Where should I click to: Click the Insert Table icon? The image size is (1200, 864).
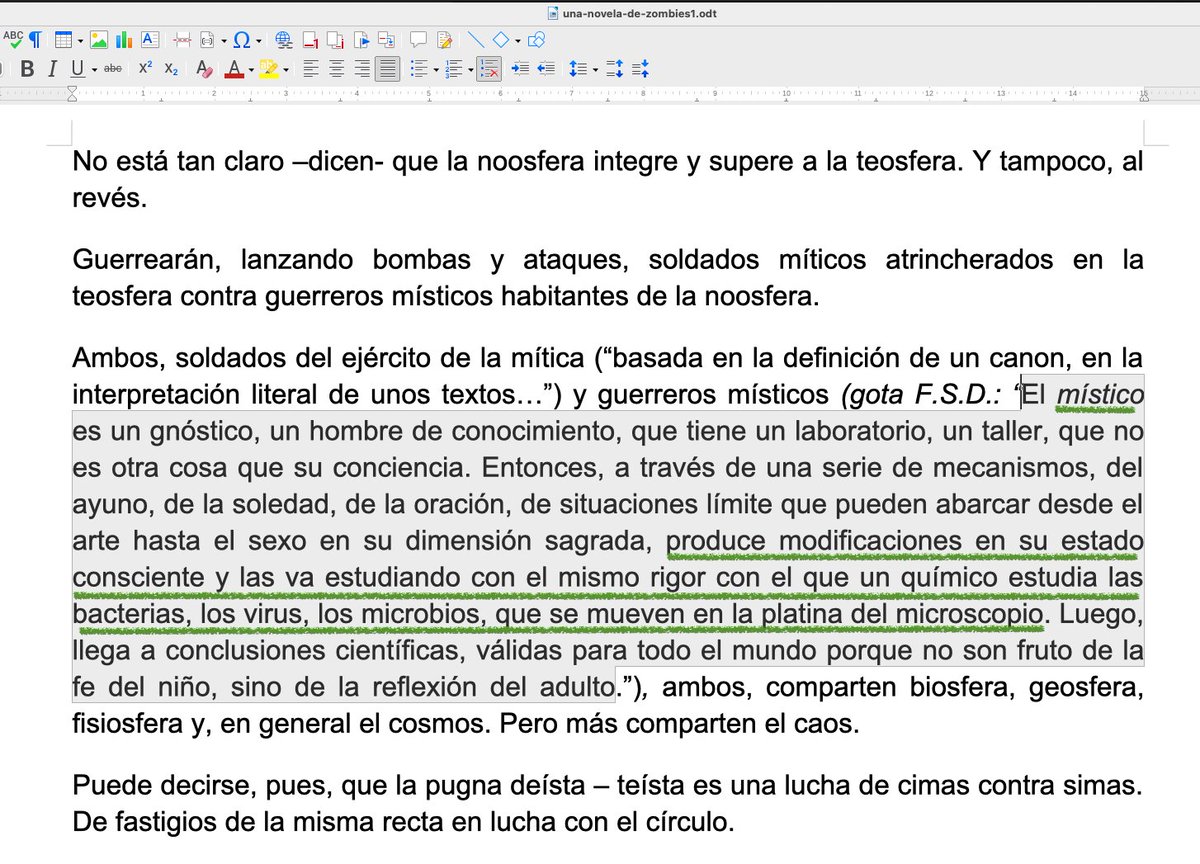63,40
